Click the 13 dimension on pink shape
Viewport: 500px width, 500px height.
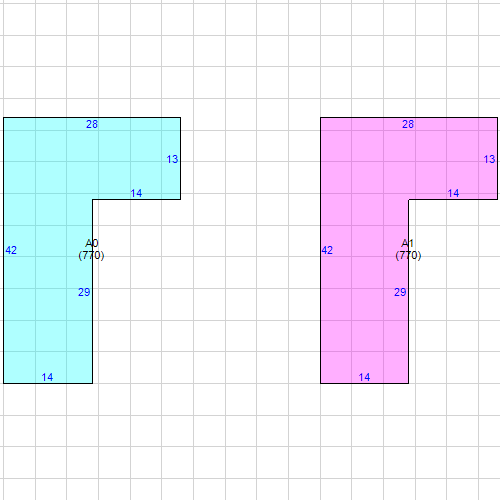click(489, 159)
